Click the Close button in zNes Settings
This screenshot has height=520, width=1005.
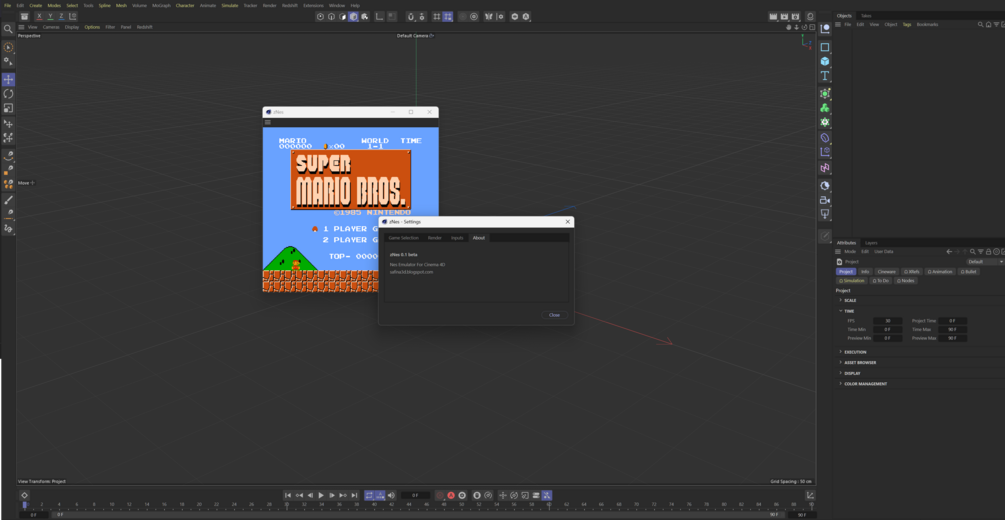(554, 315)
